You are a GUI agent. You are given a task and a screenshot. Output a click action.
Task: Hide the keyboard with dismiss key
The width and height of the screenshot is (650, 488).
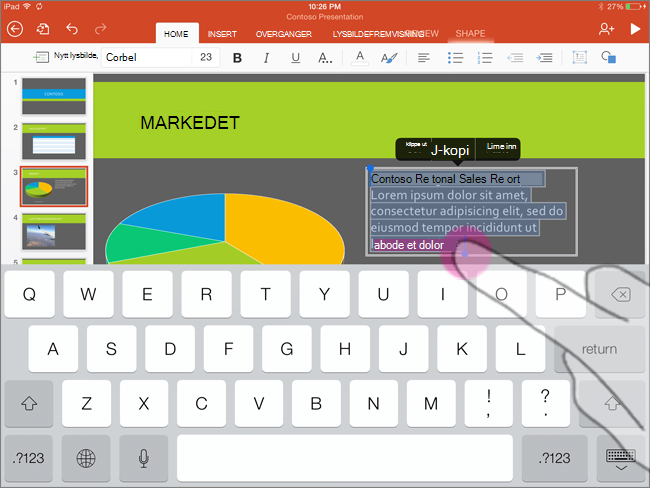pyautogui.click(x=621, y=458)
